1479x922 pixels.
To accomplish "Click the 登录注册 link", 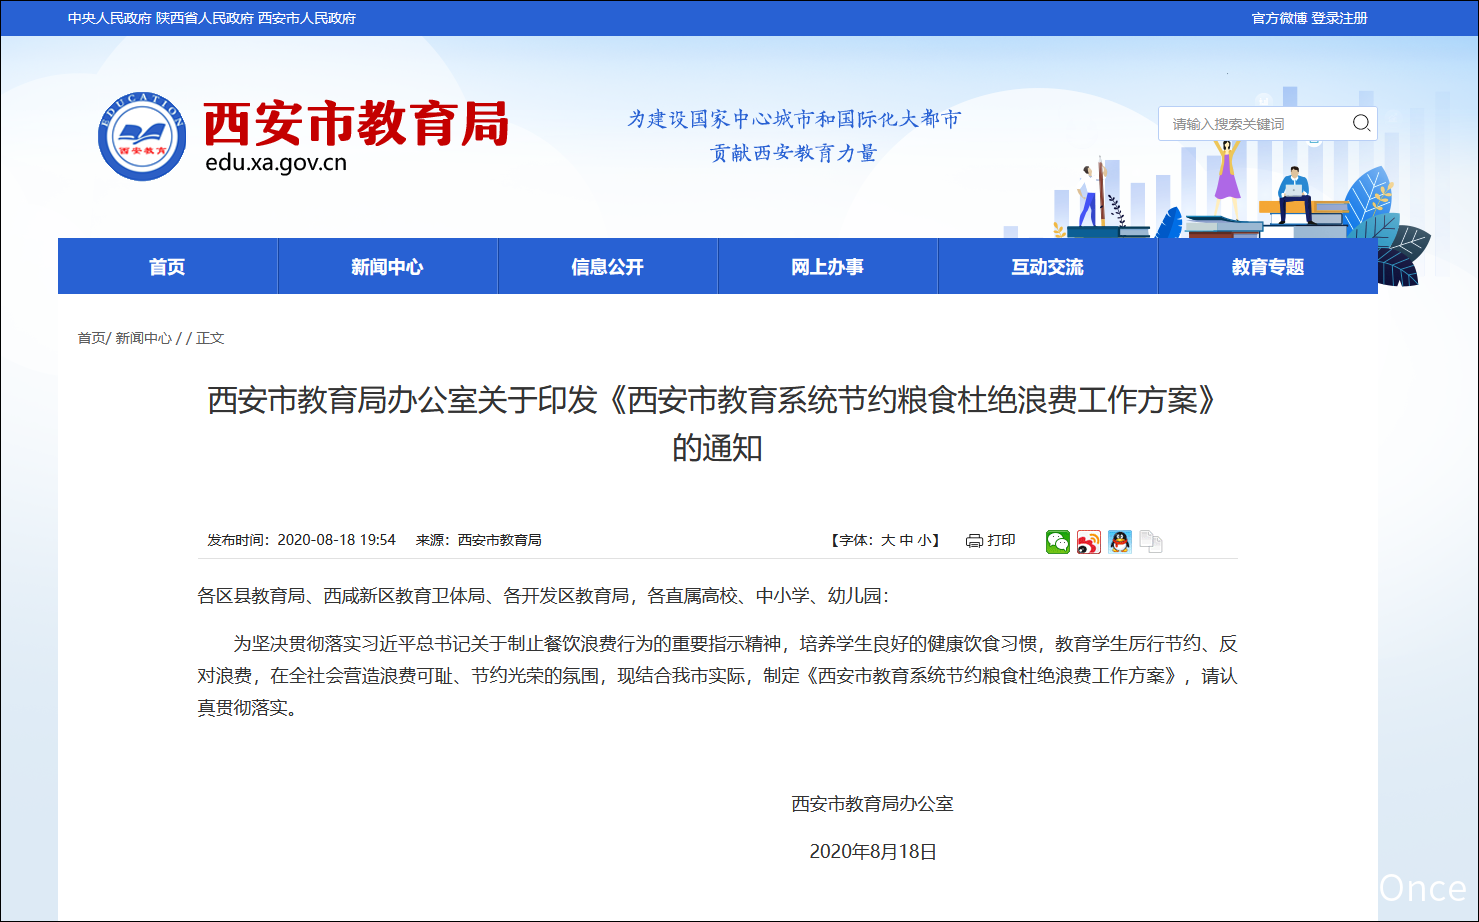I will pos(1340,18).
